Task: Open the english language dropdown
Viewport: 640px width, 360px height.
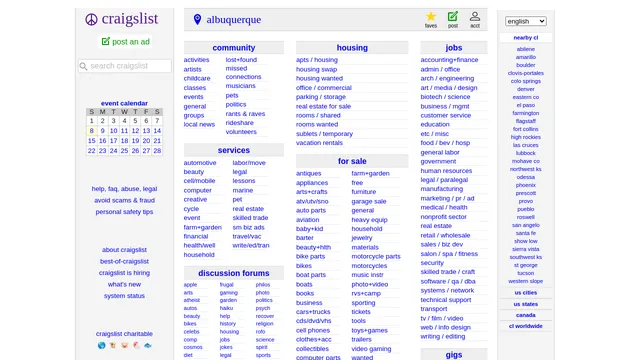Action: click(525, 21)
